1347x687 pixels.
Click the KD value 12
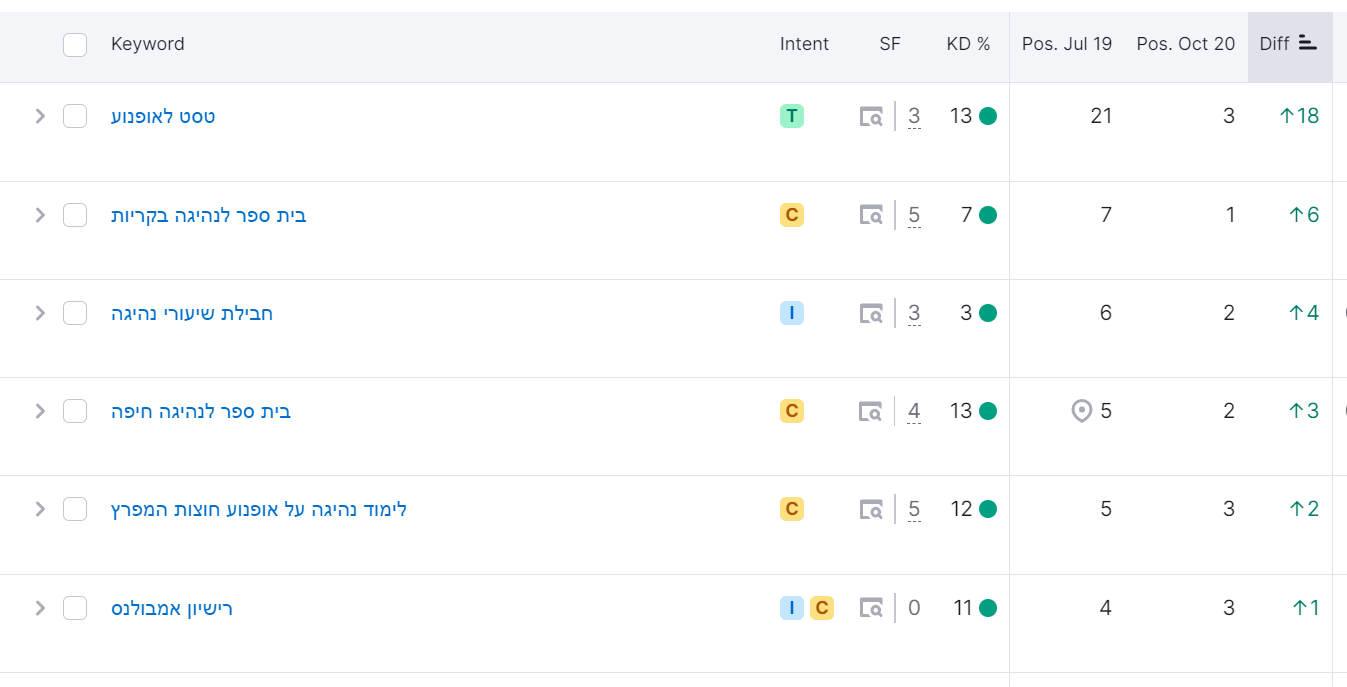coord(961,509)
